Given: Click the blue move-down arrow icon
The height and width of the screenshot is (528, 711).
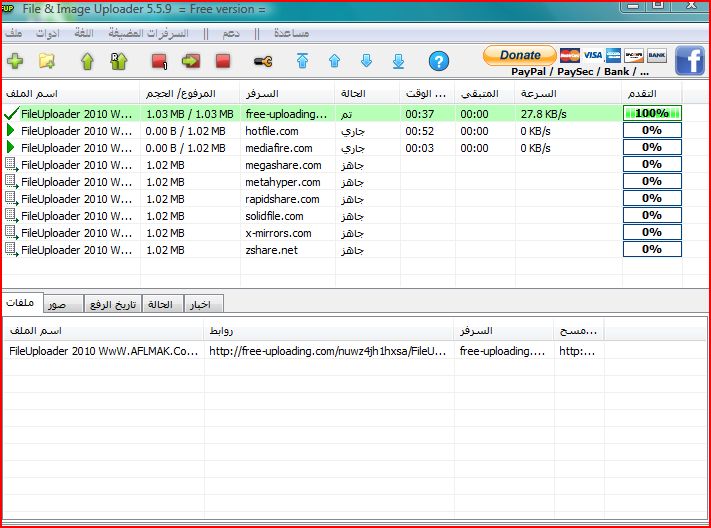Looking at the screenshot, I should click(366, 61).
